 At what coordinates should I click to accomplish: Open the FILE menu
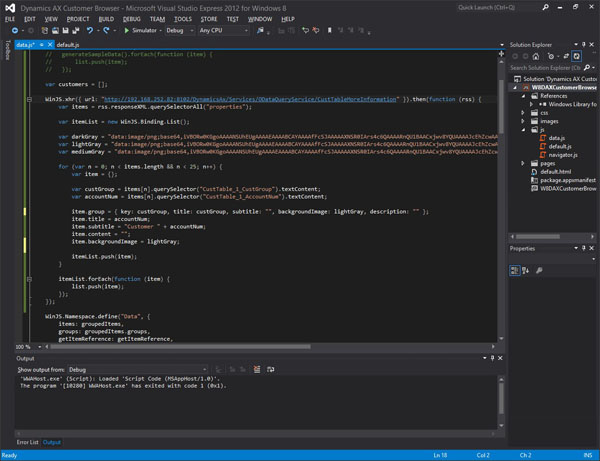[x=10, y=19]
